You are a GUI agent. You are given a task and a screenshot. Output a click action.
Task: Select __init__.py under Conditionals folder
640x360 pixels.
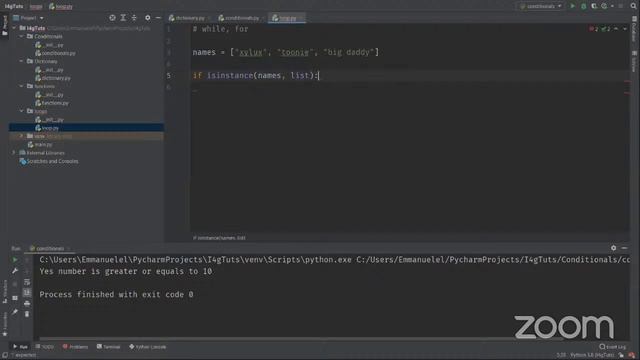(49, 45)
